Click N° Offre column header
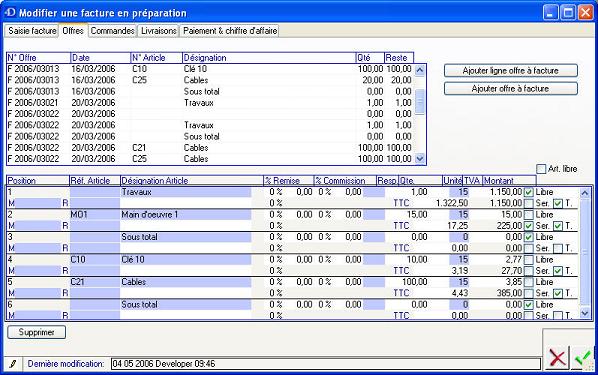 (39, 58)
